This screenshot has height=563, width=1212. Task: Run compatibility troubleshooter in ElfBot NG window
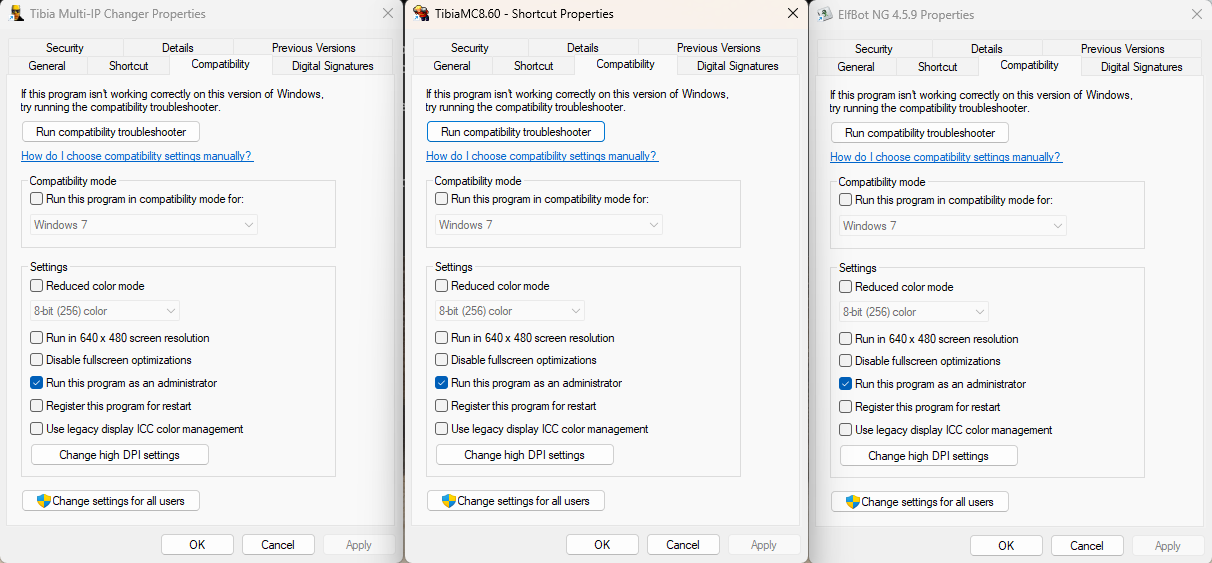920,133
